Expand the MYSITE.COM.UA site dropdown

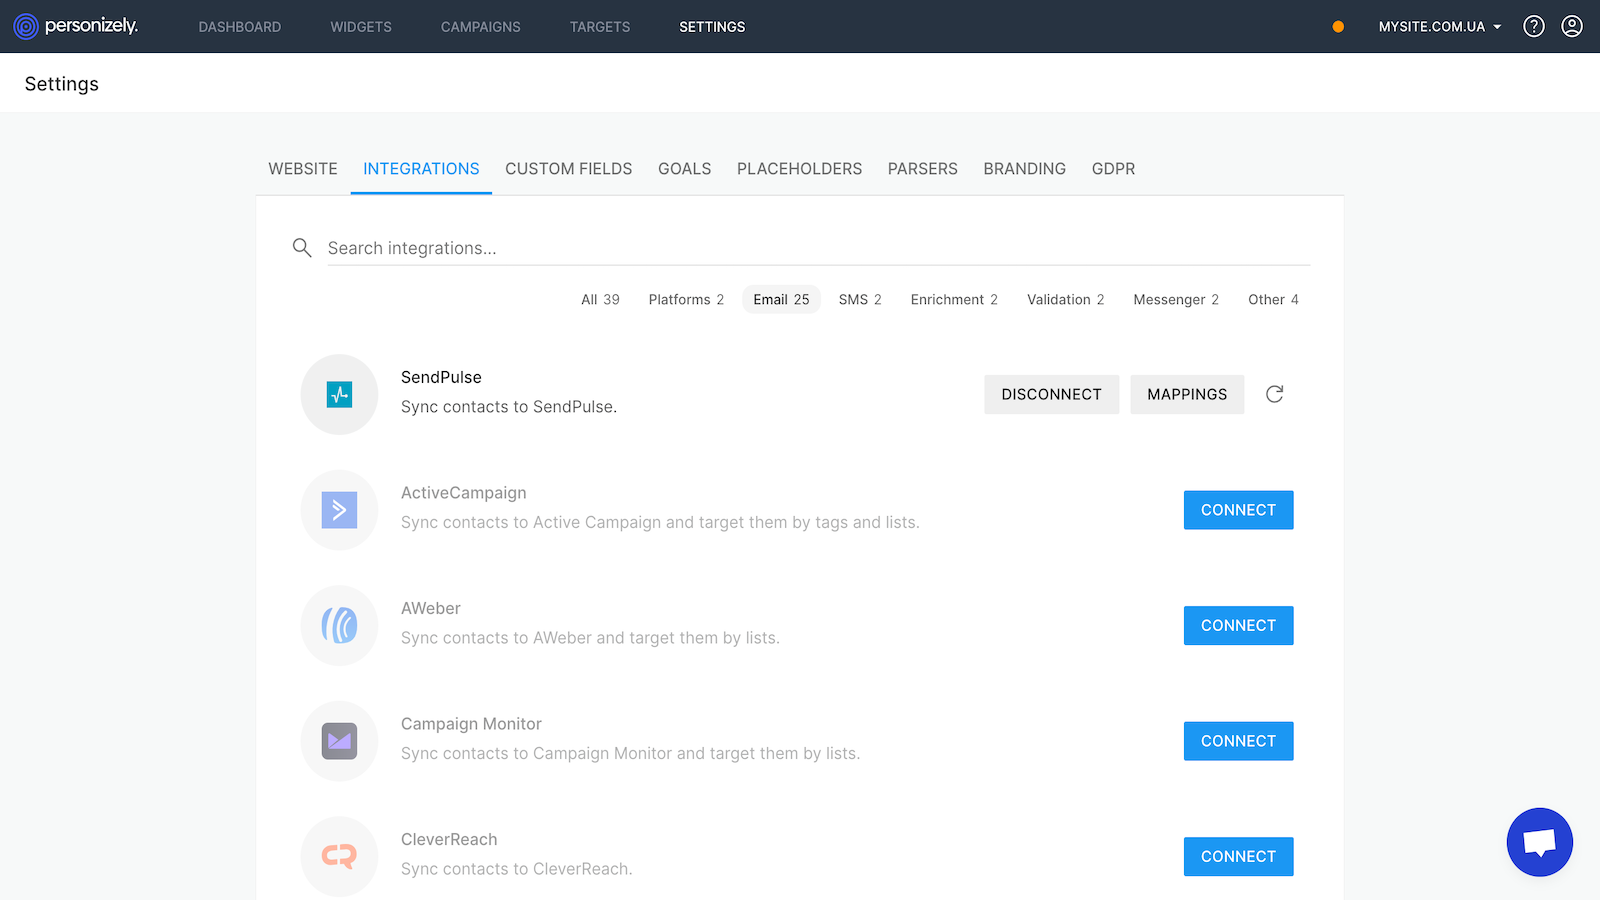(x=1439, y=27)
